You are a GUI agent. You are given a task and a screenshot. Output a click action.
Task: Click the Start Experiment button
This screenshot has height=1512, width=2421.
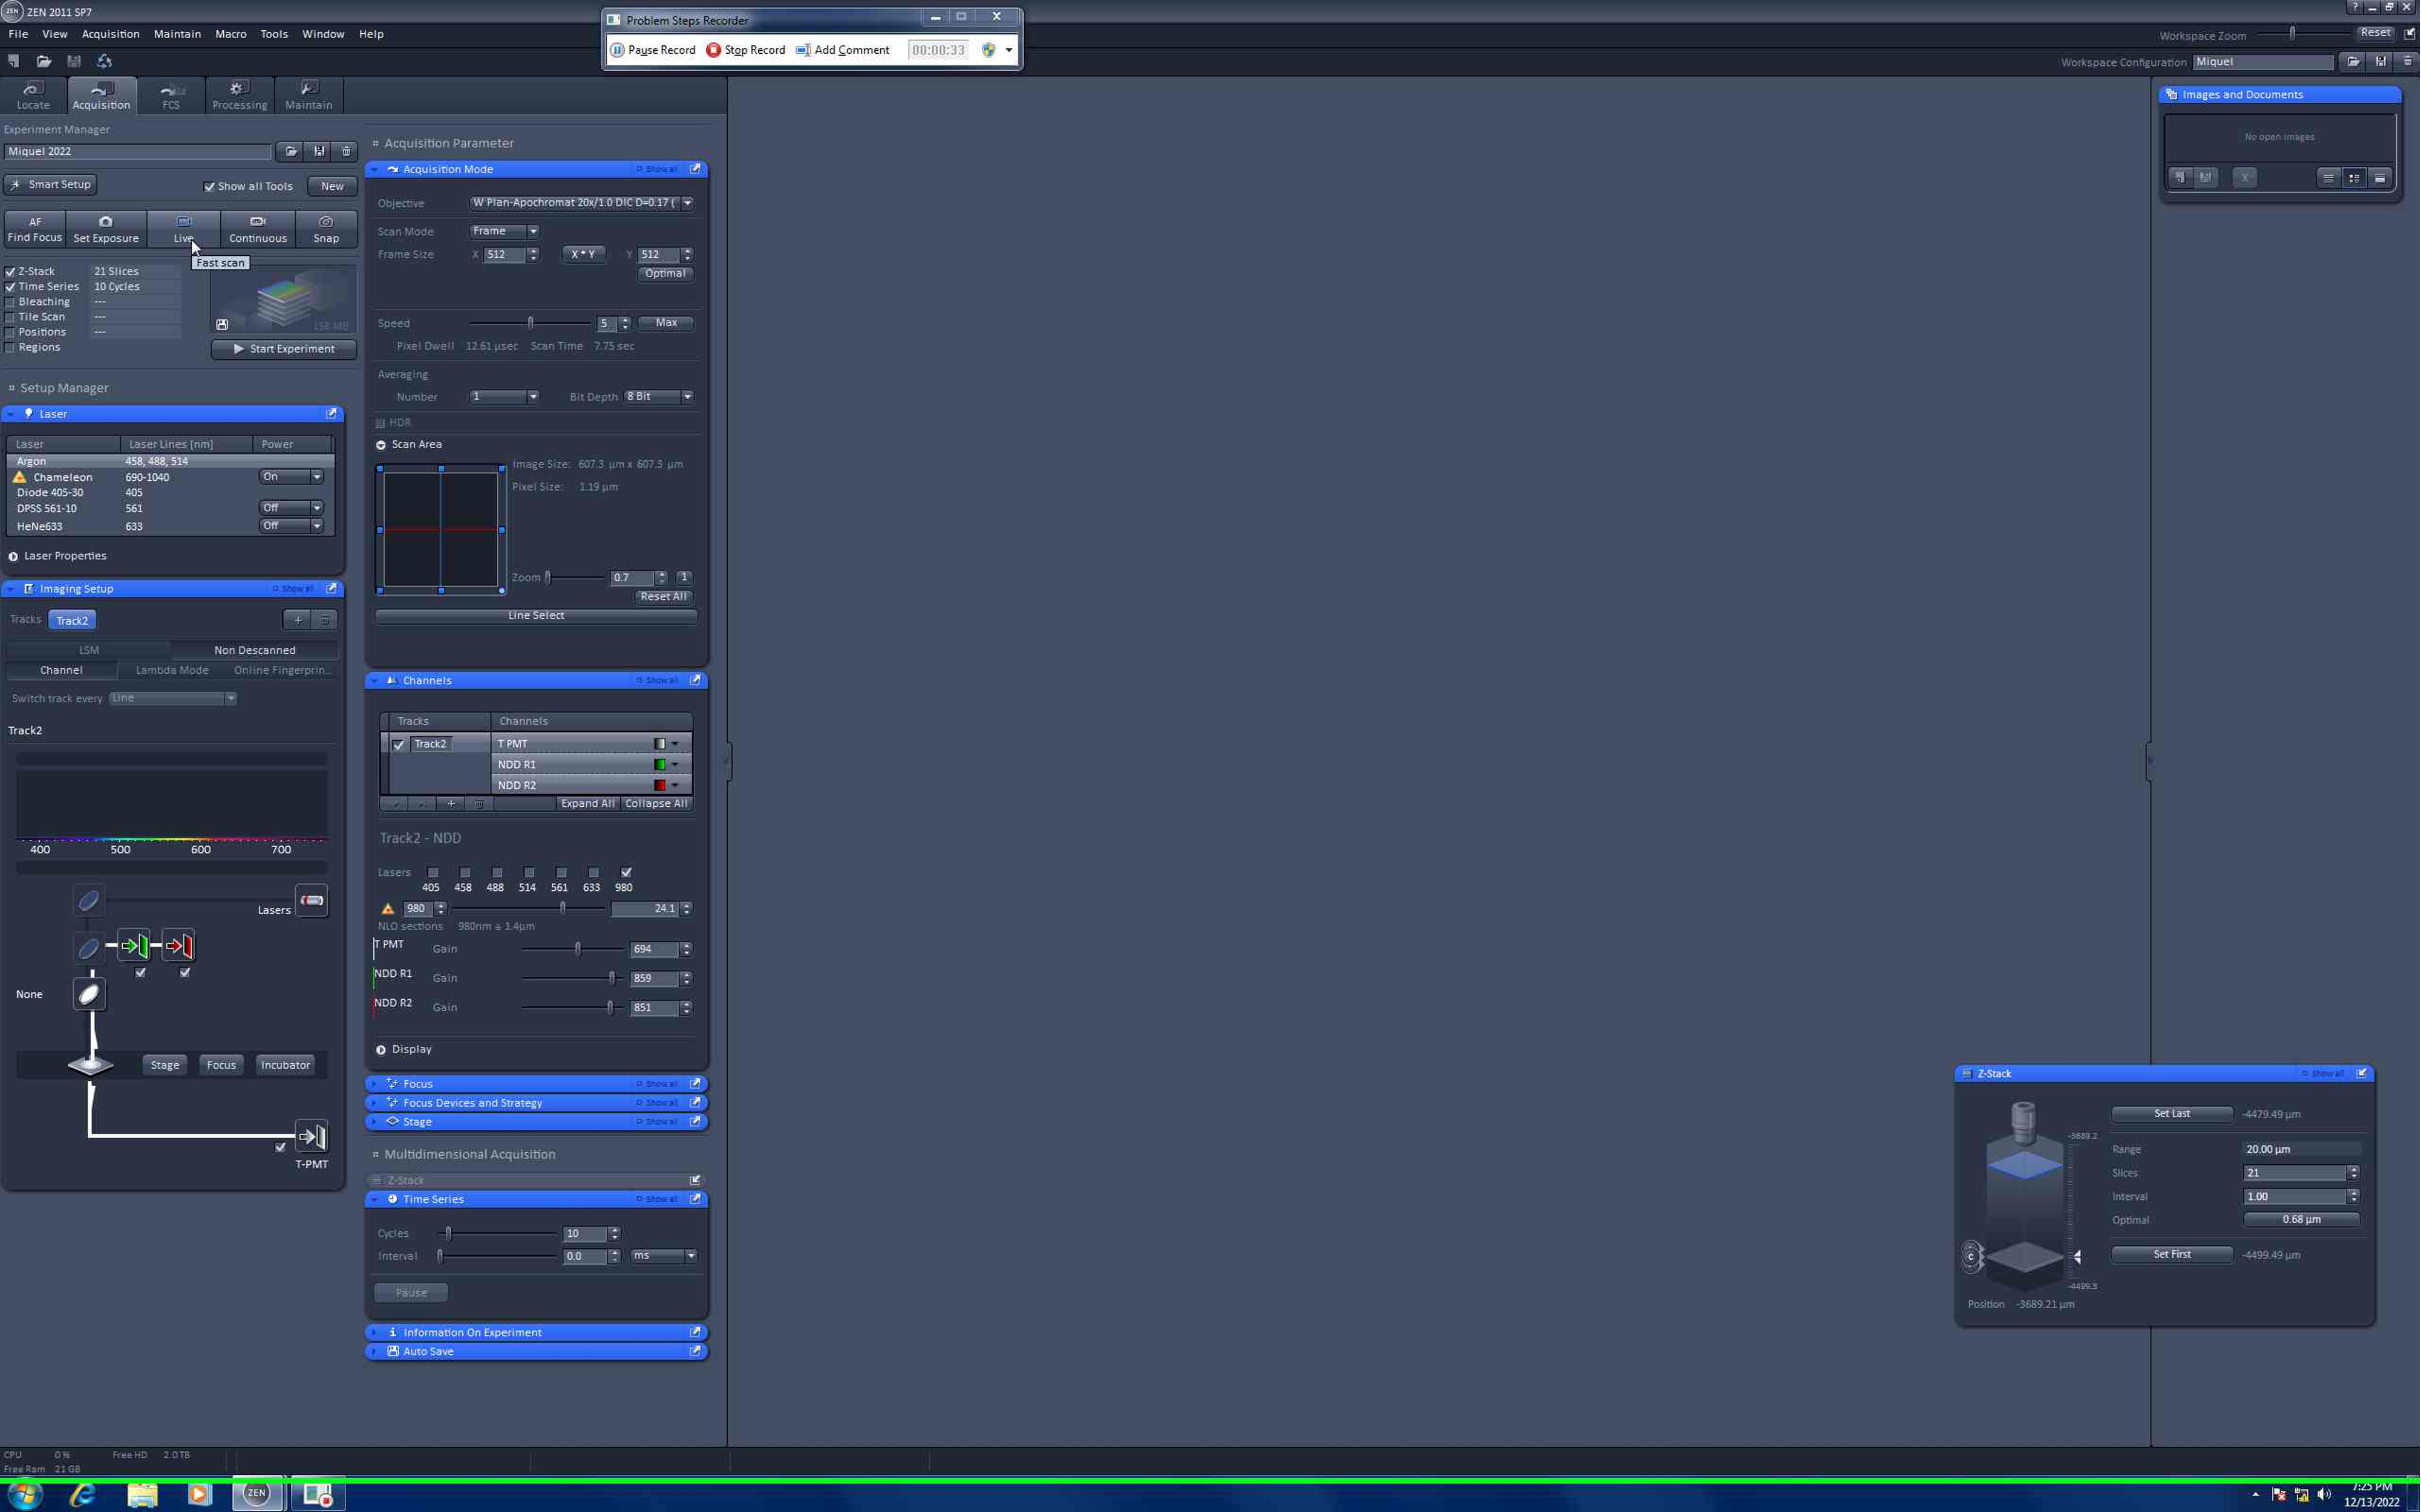(284, 349)
